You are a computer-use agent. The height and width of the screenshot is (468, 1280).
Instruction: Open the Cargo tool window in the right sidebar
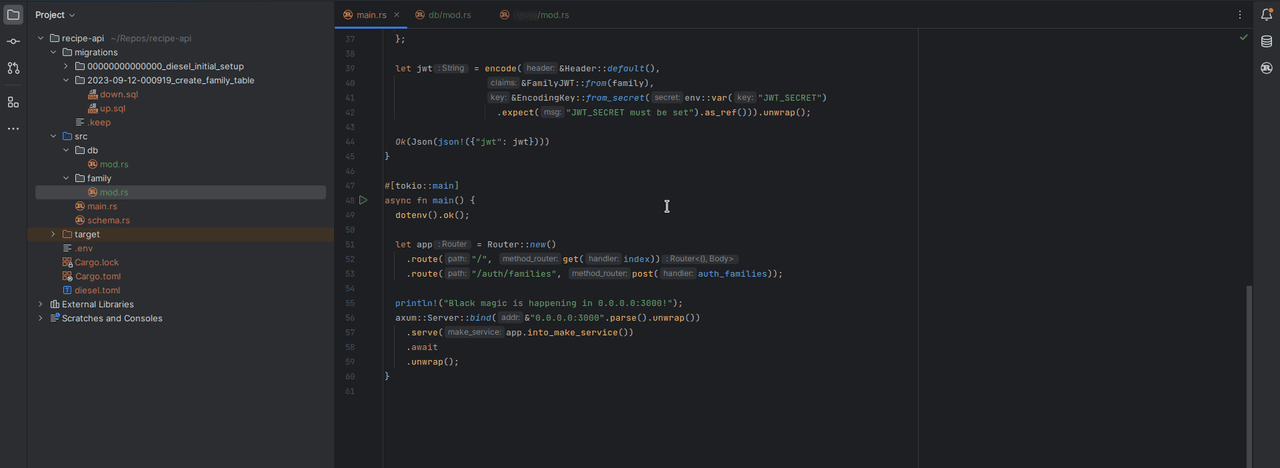click(1266, 68)
